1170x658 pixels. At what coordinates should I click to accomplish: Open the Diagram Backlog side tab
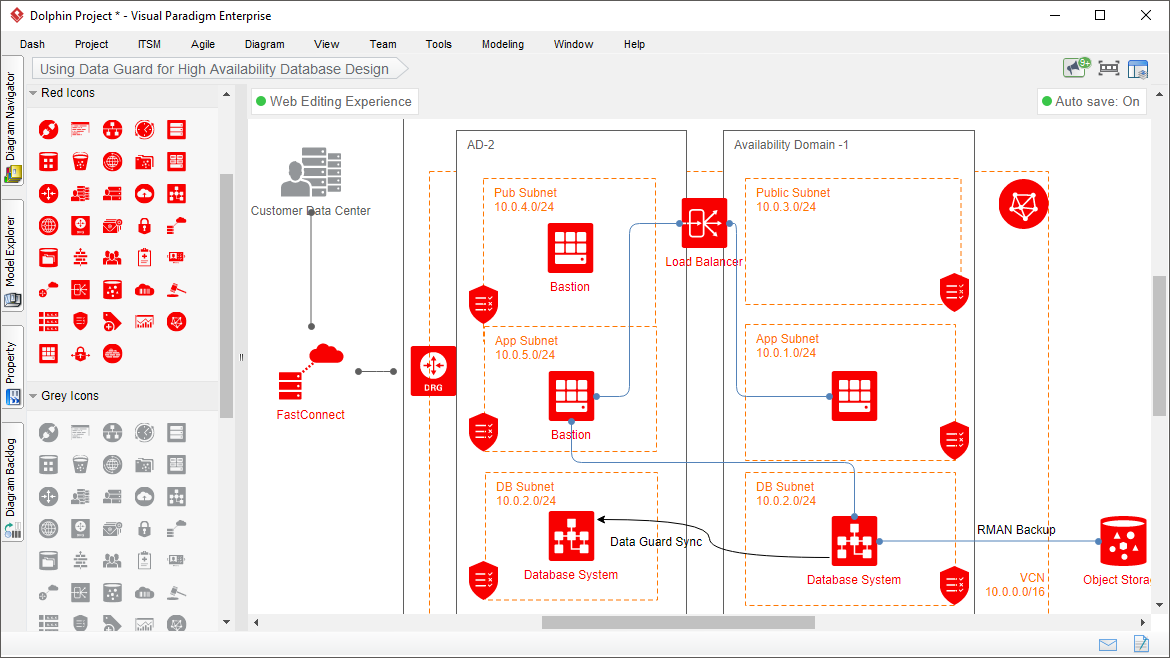coord(12,482)
